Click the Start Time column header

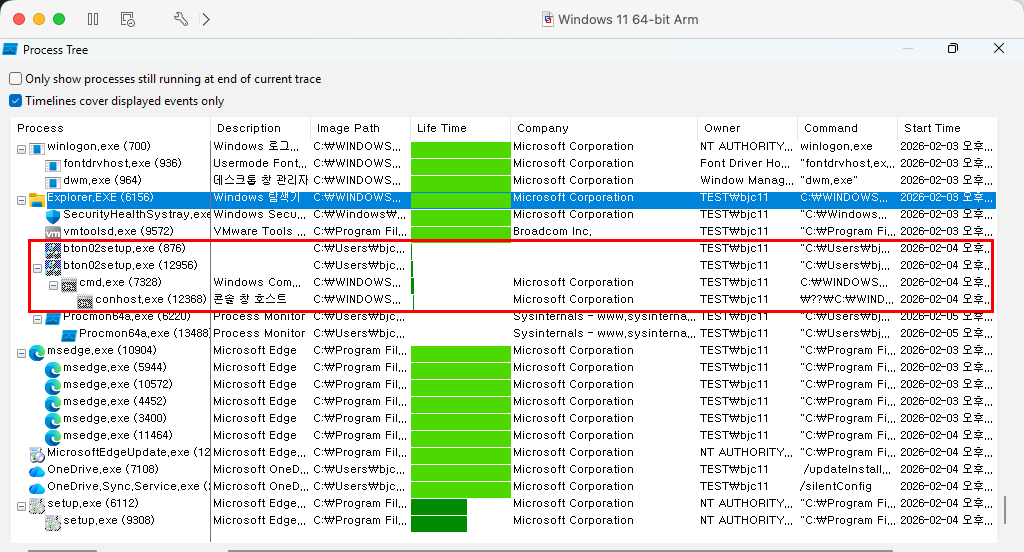(932, 128)
